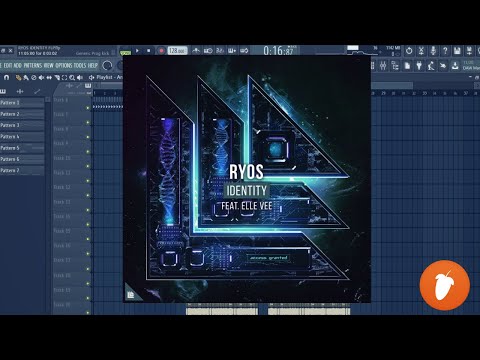This screenshot has width=480, height=360.
Task: Open the TOOLS menu
Action: (x=80, y=65)
